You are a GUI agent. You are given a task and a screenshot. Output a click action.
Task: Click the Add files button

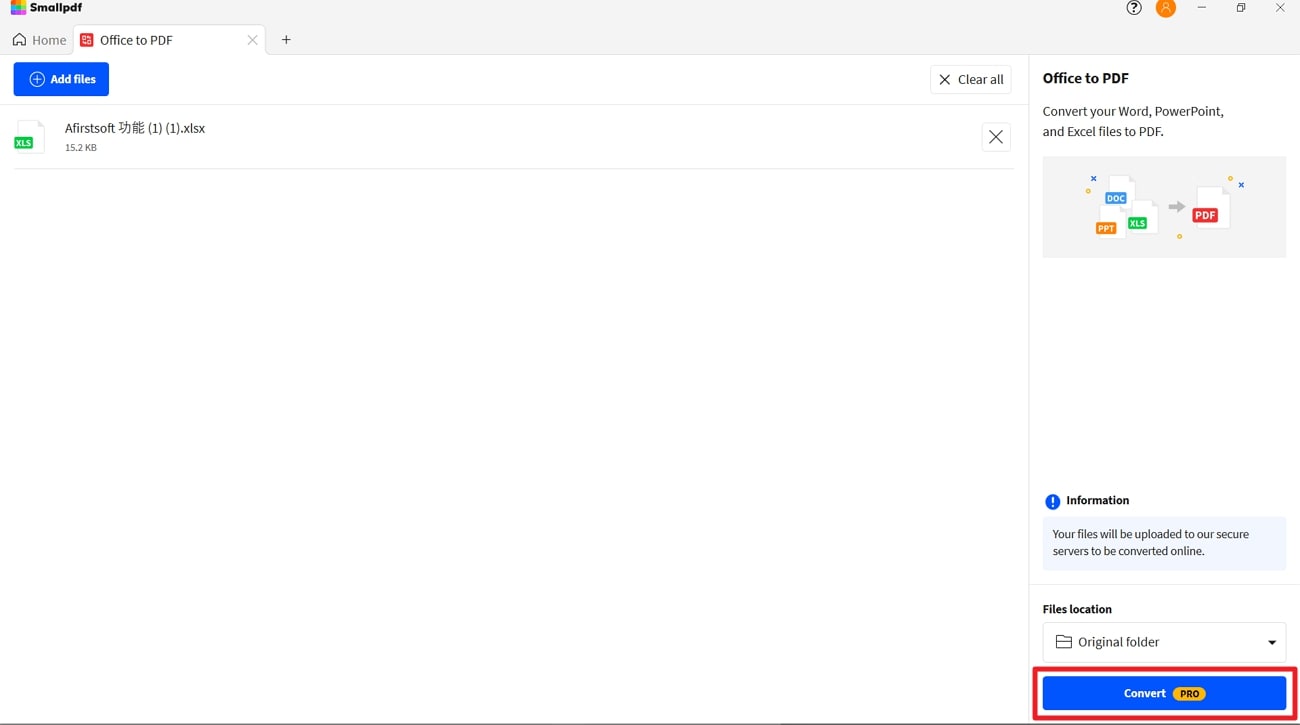pyautogui.click(x=61, y=79)
